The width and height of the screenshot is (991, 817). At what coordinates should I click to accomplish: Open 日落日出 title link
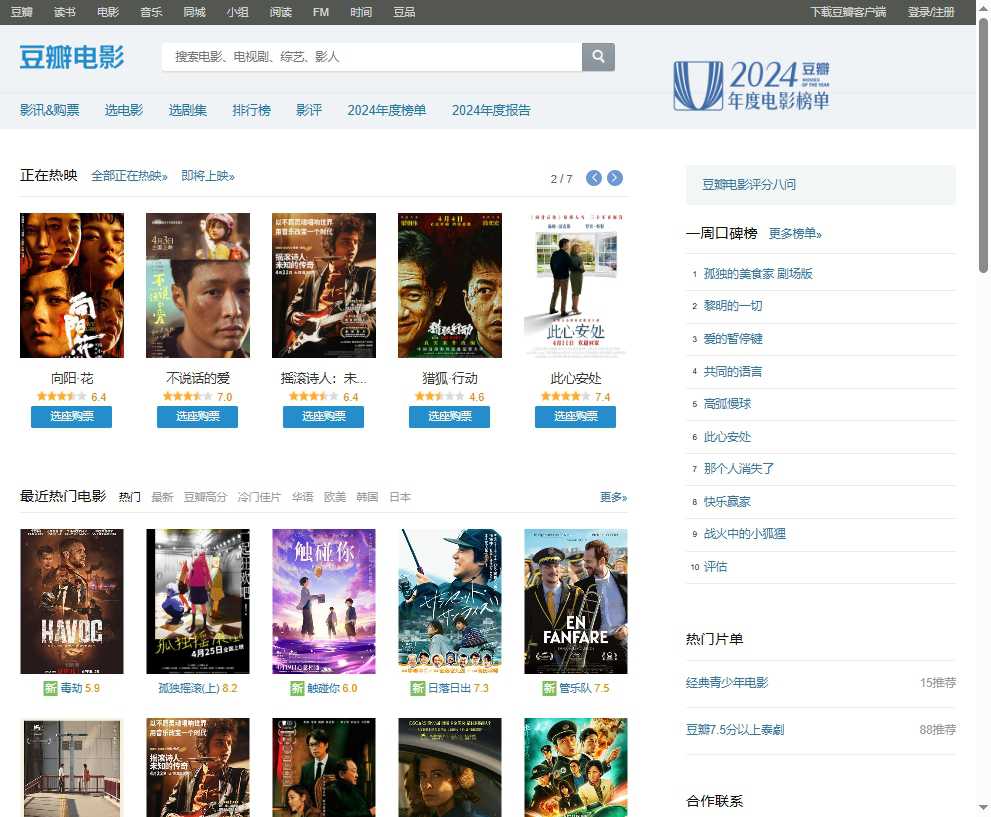[449, 688]
